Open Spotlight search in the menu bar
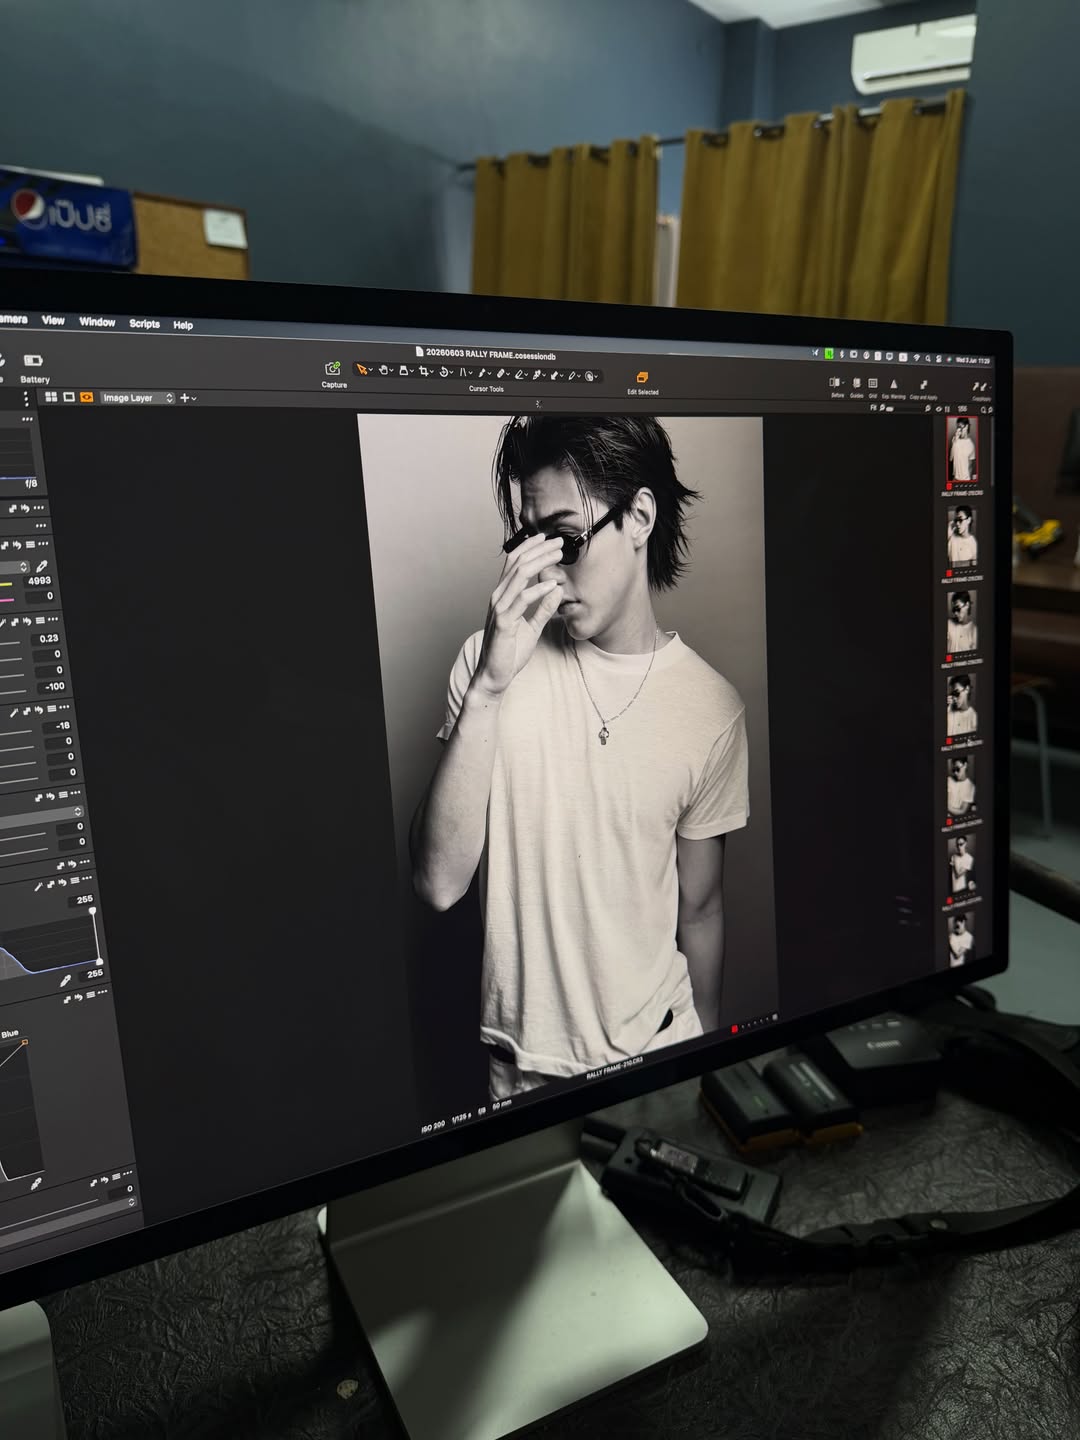The image size is (1080, 1440). 928,359
